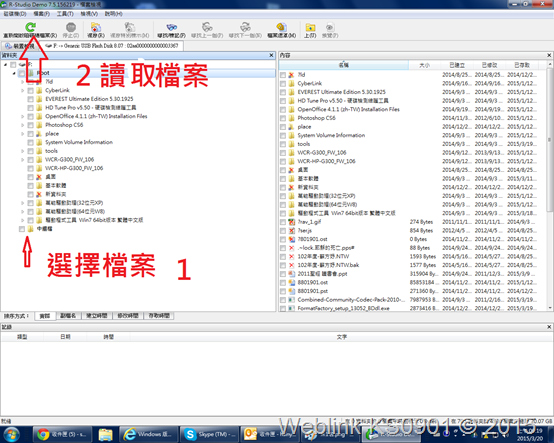554x443 pixels.
Task: Click the F: drive icon in folder tree
Action: [22, 65]
